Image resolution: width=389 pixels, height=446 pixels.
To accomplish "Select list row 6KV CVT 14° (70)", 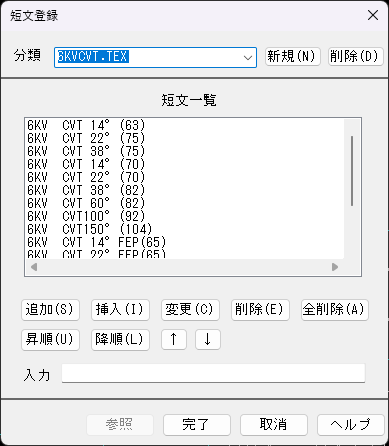I will pyautogui.click(x=185, y=164).
